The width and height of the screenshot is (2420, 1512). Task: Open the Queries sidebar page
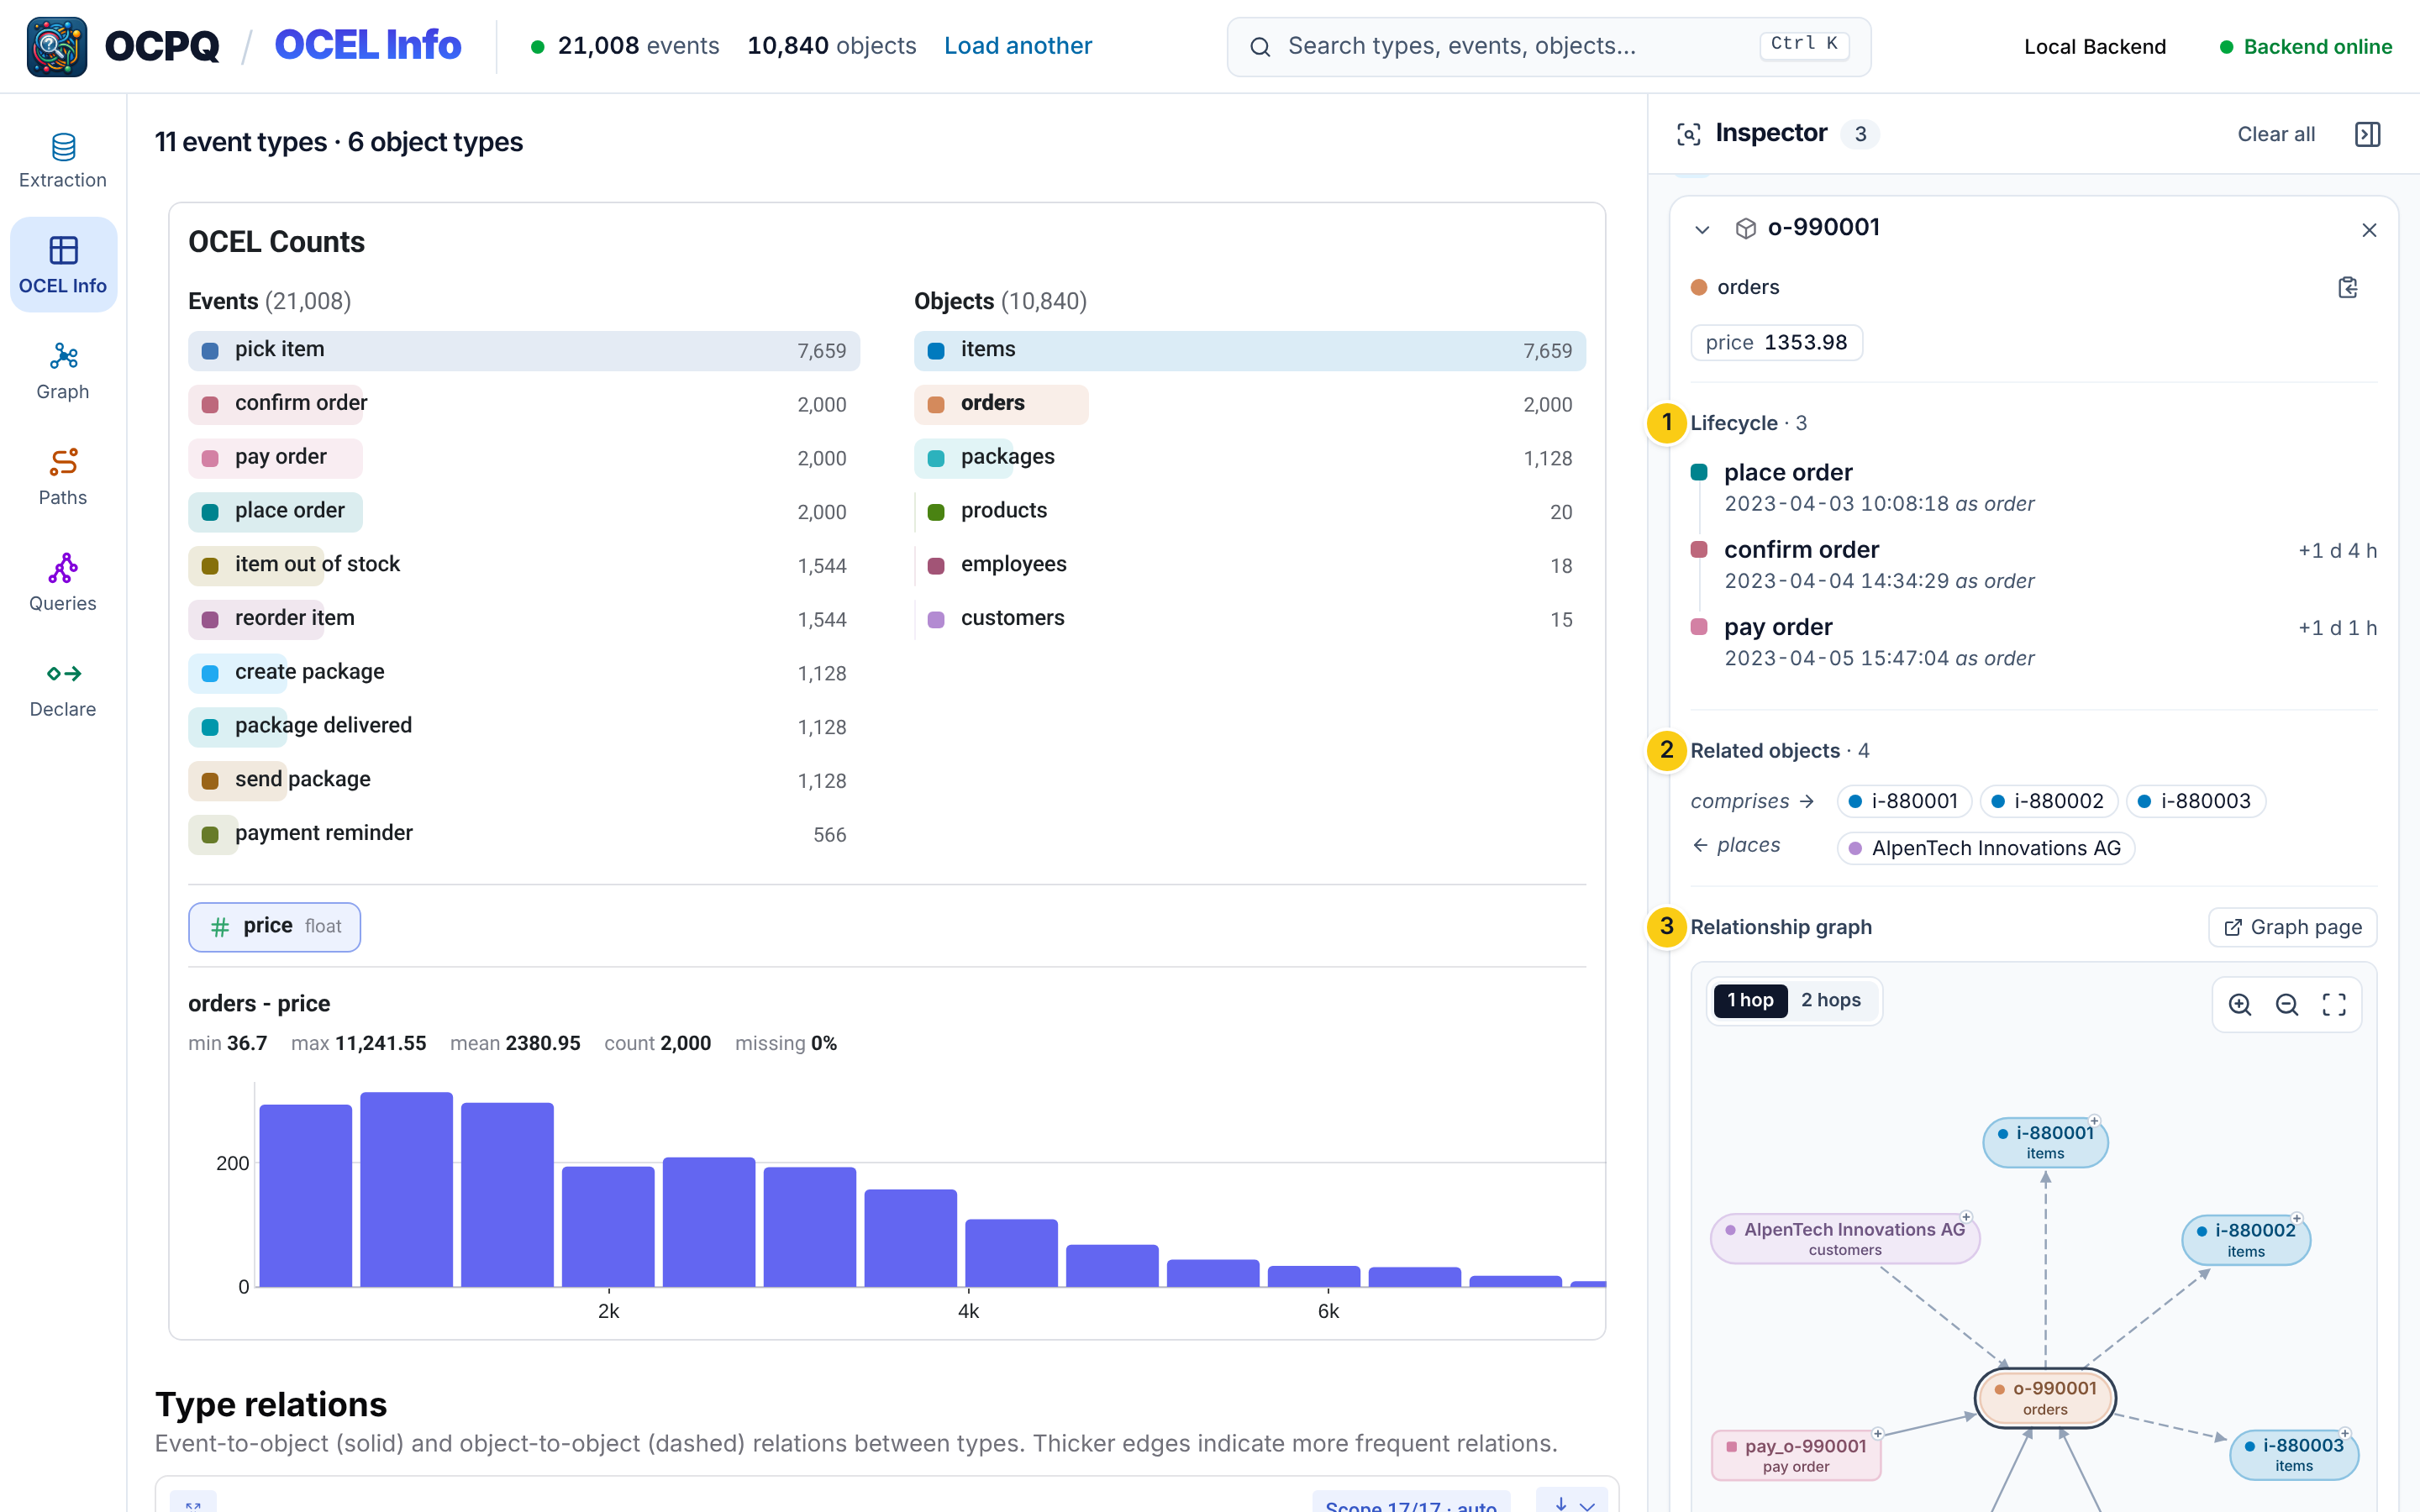(63, 584)
